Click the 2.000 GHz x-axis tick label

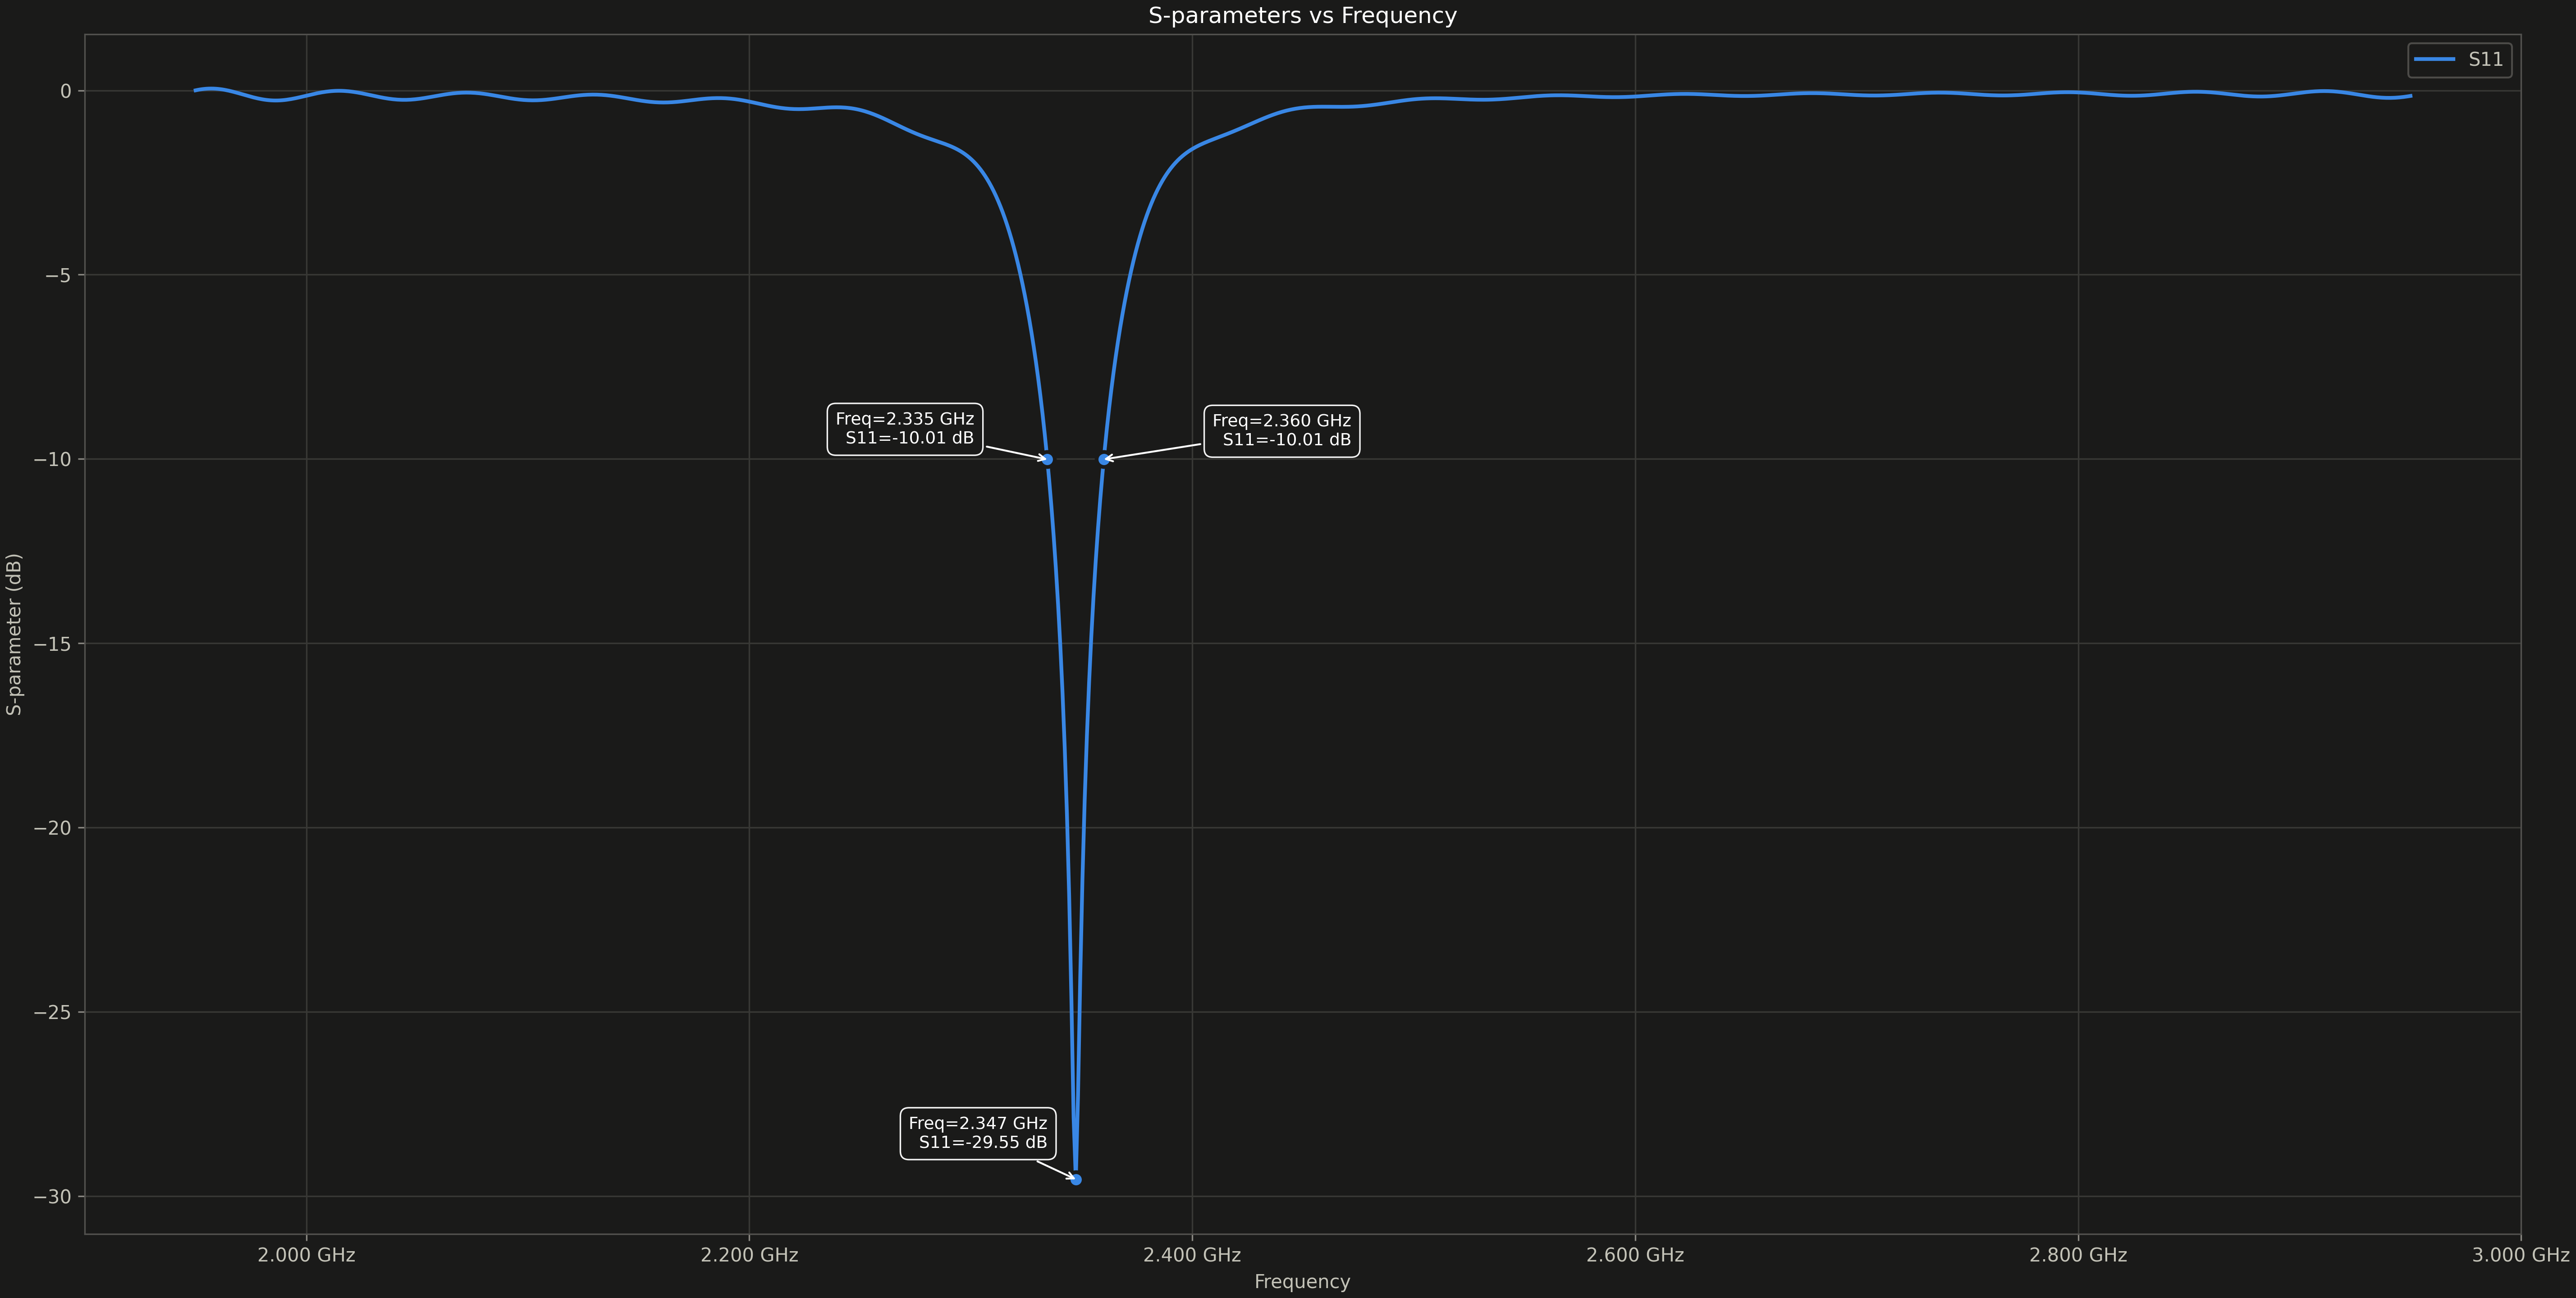point(306,1255)
